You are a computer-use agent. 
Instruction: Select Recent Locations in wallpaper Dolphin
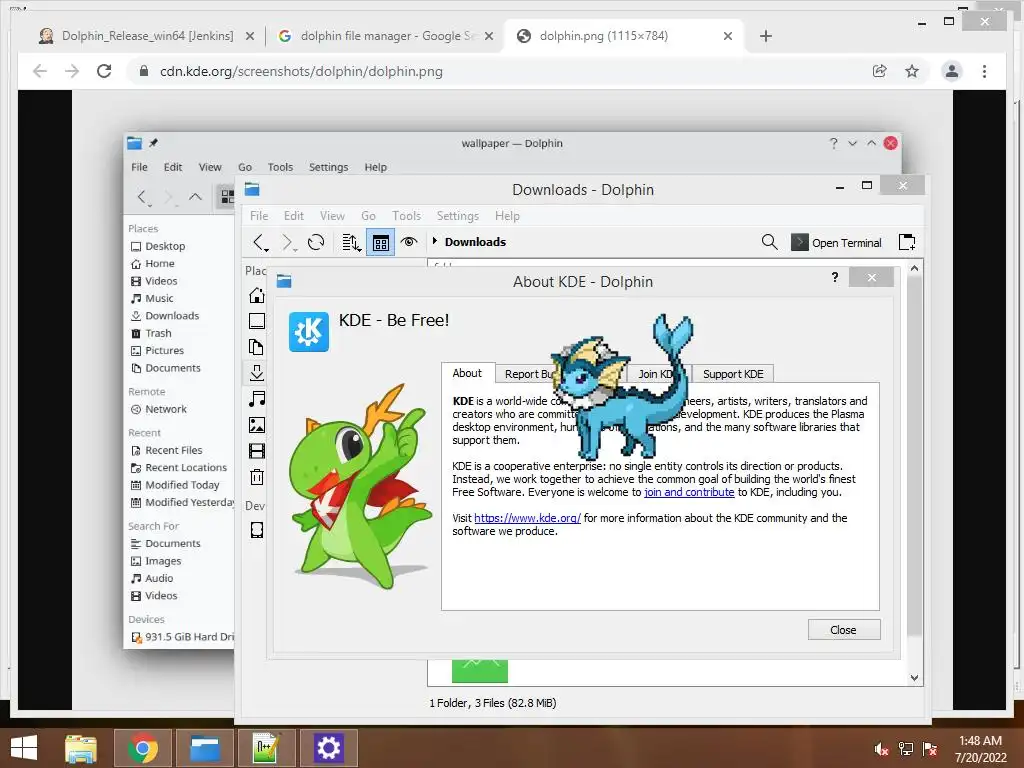[x=179, y=468]
